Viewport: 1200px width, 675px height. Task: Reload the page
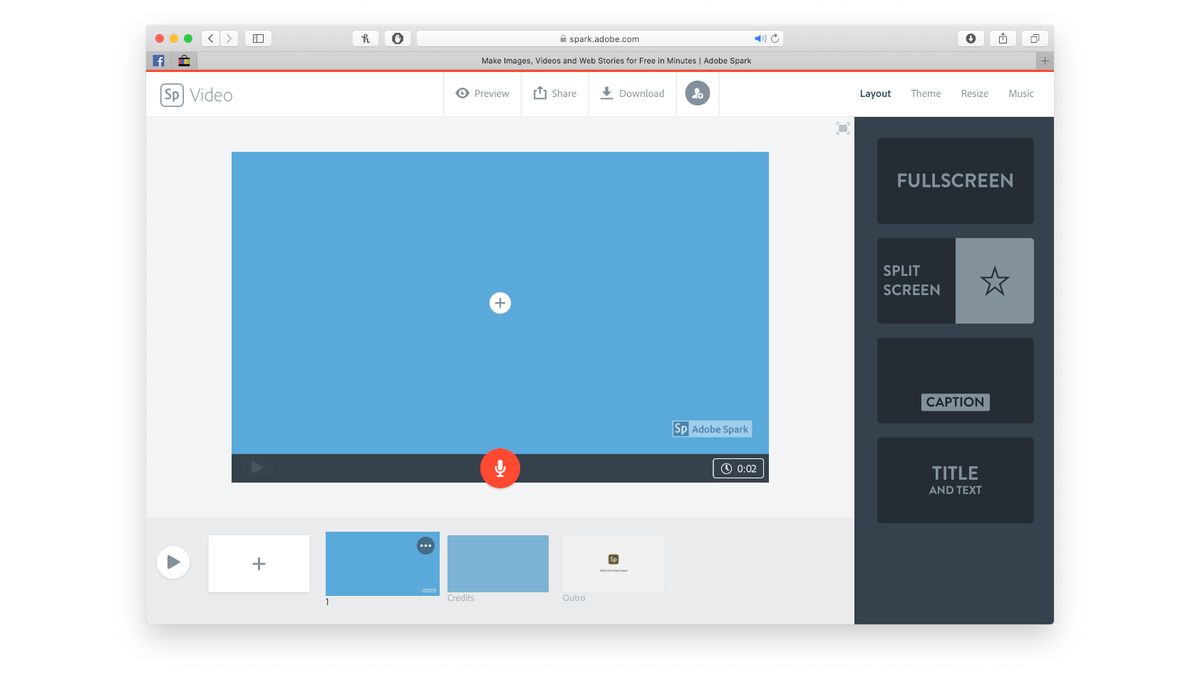775,39
